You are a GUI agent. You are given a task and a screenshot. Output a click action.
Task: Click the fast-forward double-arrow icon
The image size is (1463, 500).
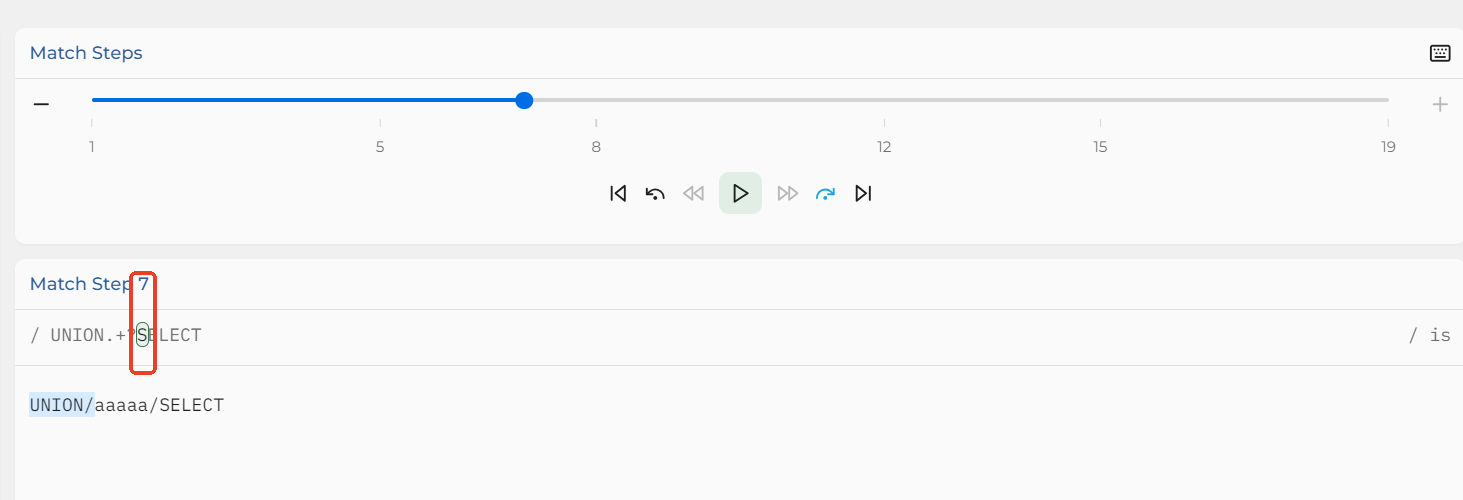pos(788,193)
